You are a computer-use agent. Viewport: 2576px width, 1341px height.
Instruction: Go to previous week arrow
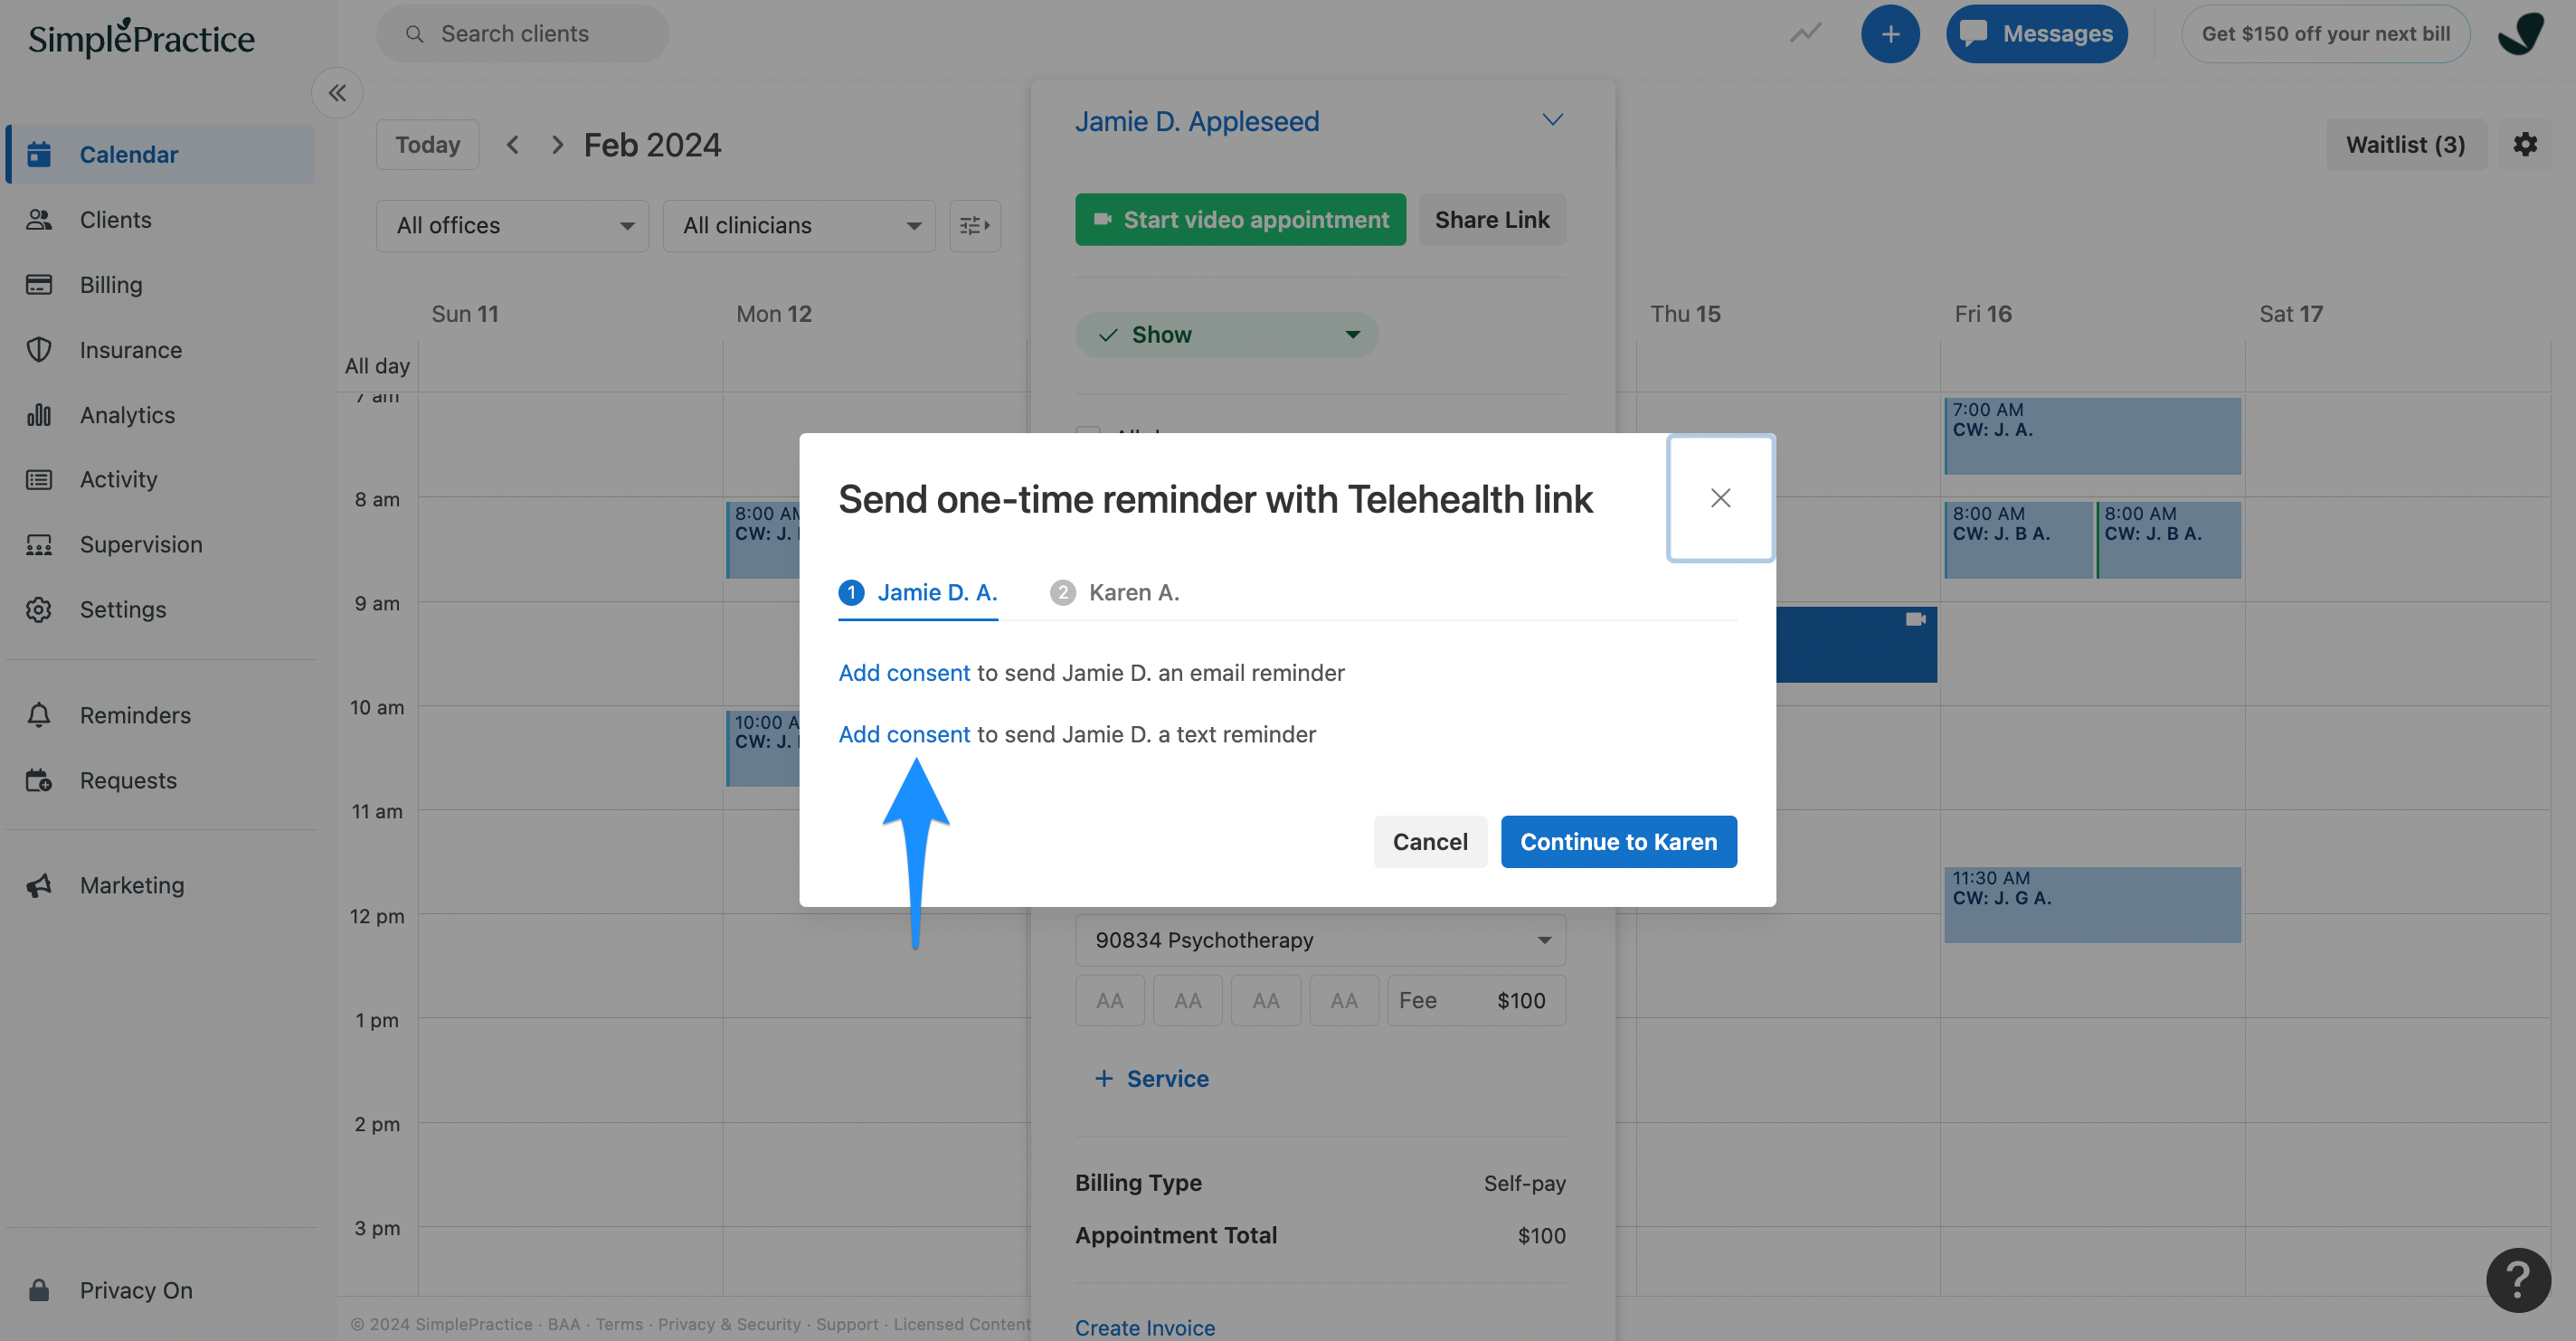pos(513,145)
